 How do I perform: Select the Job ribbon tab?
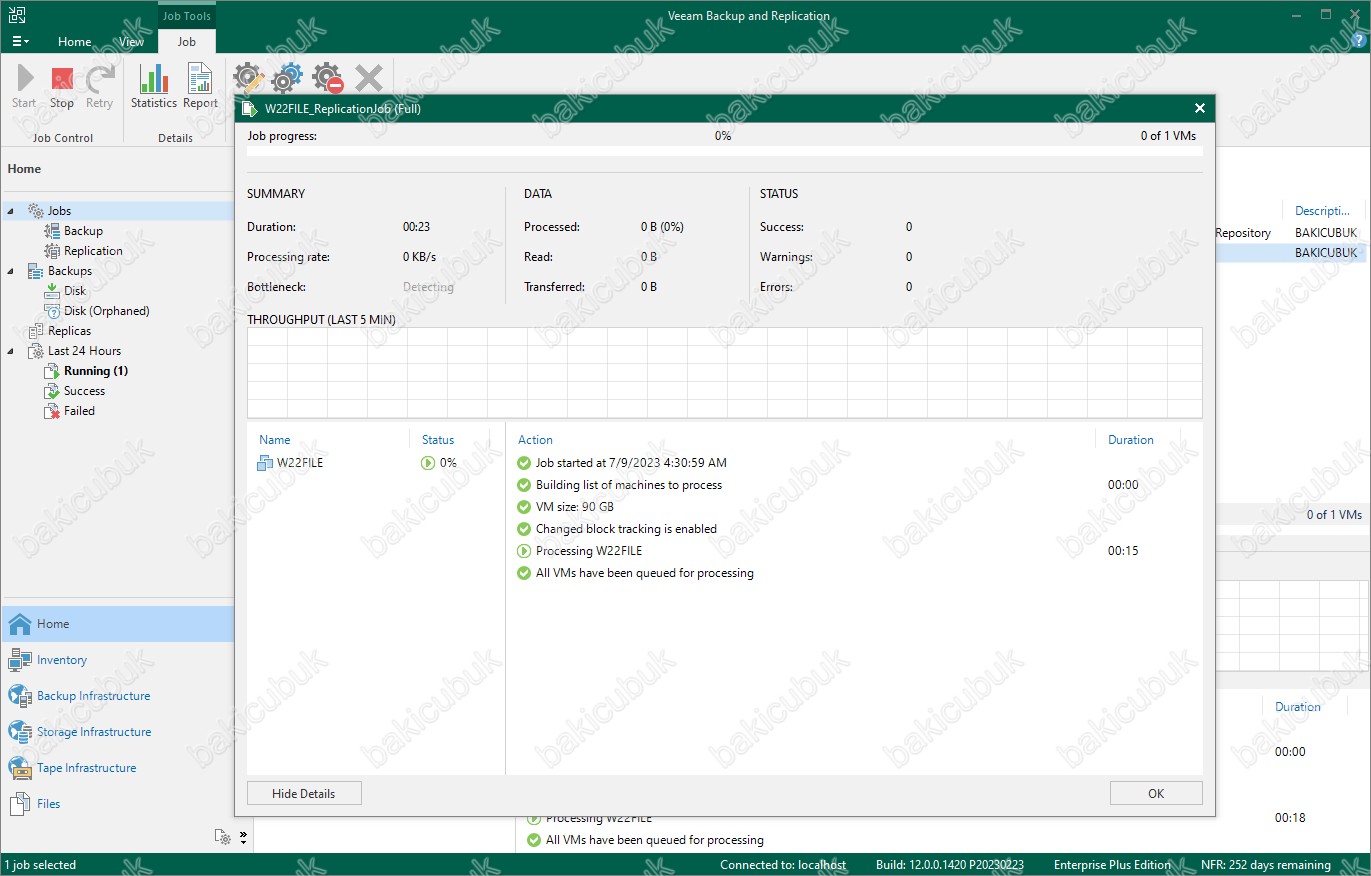click(187, 42)
